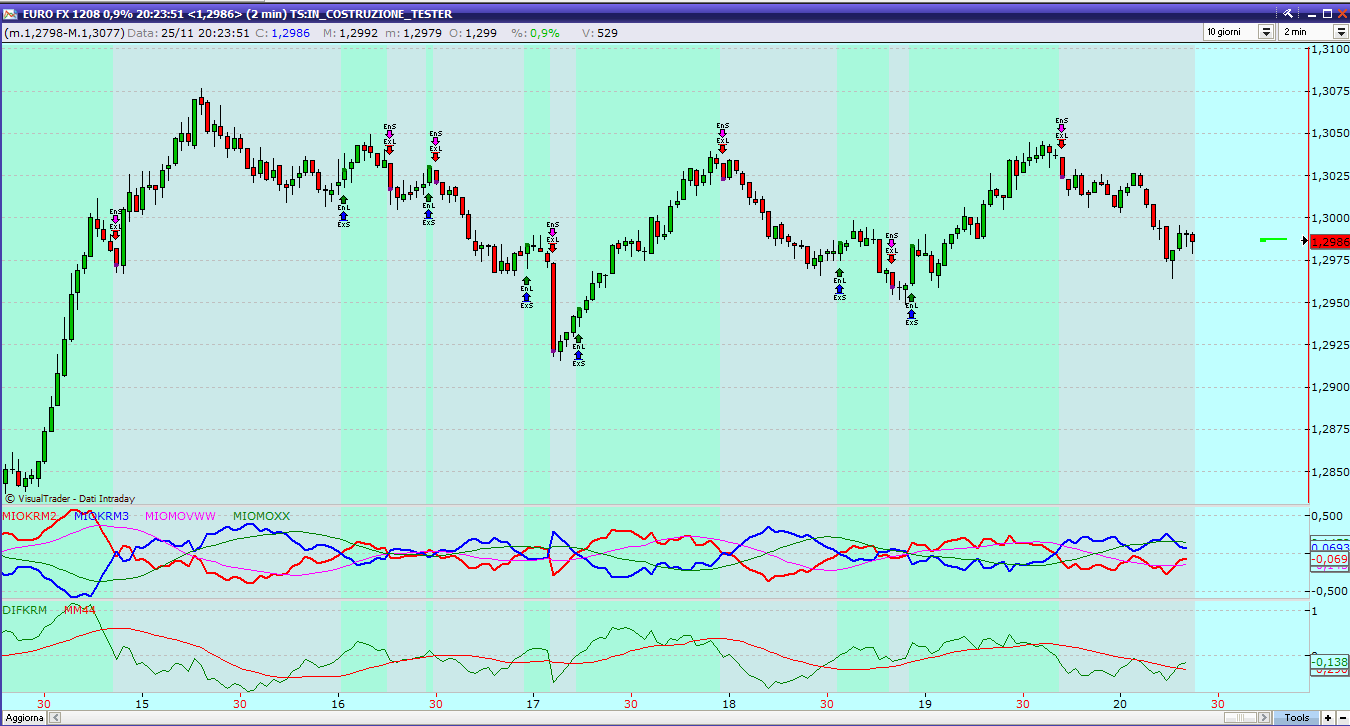The width and height of the screenshot is (1350, 726).
Task: Zoom in with the plus button
Action: point(1327,718)
